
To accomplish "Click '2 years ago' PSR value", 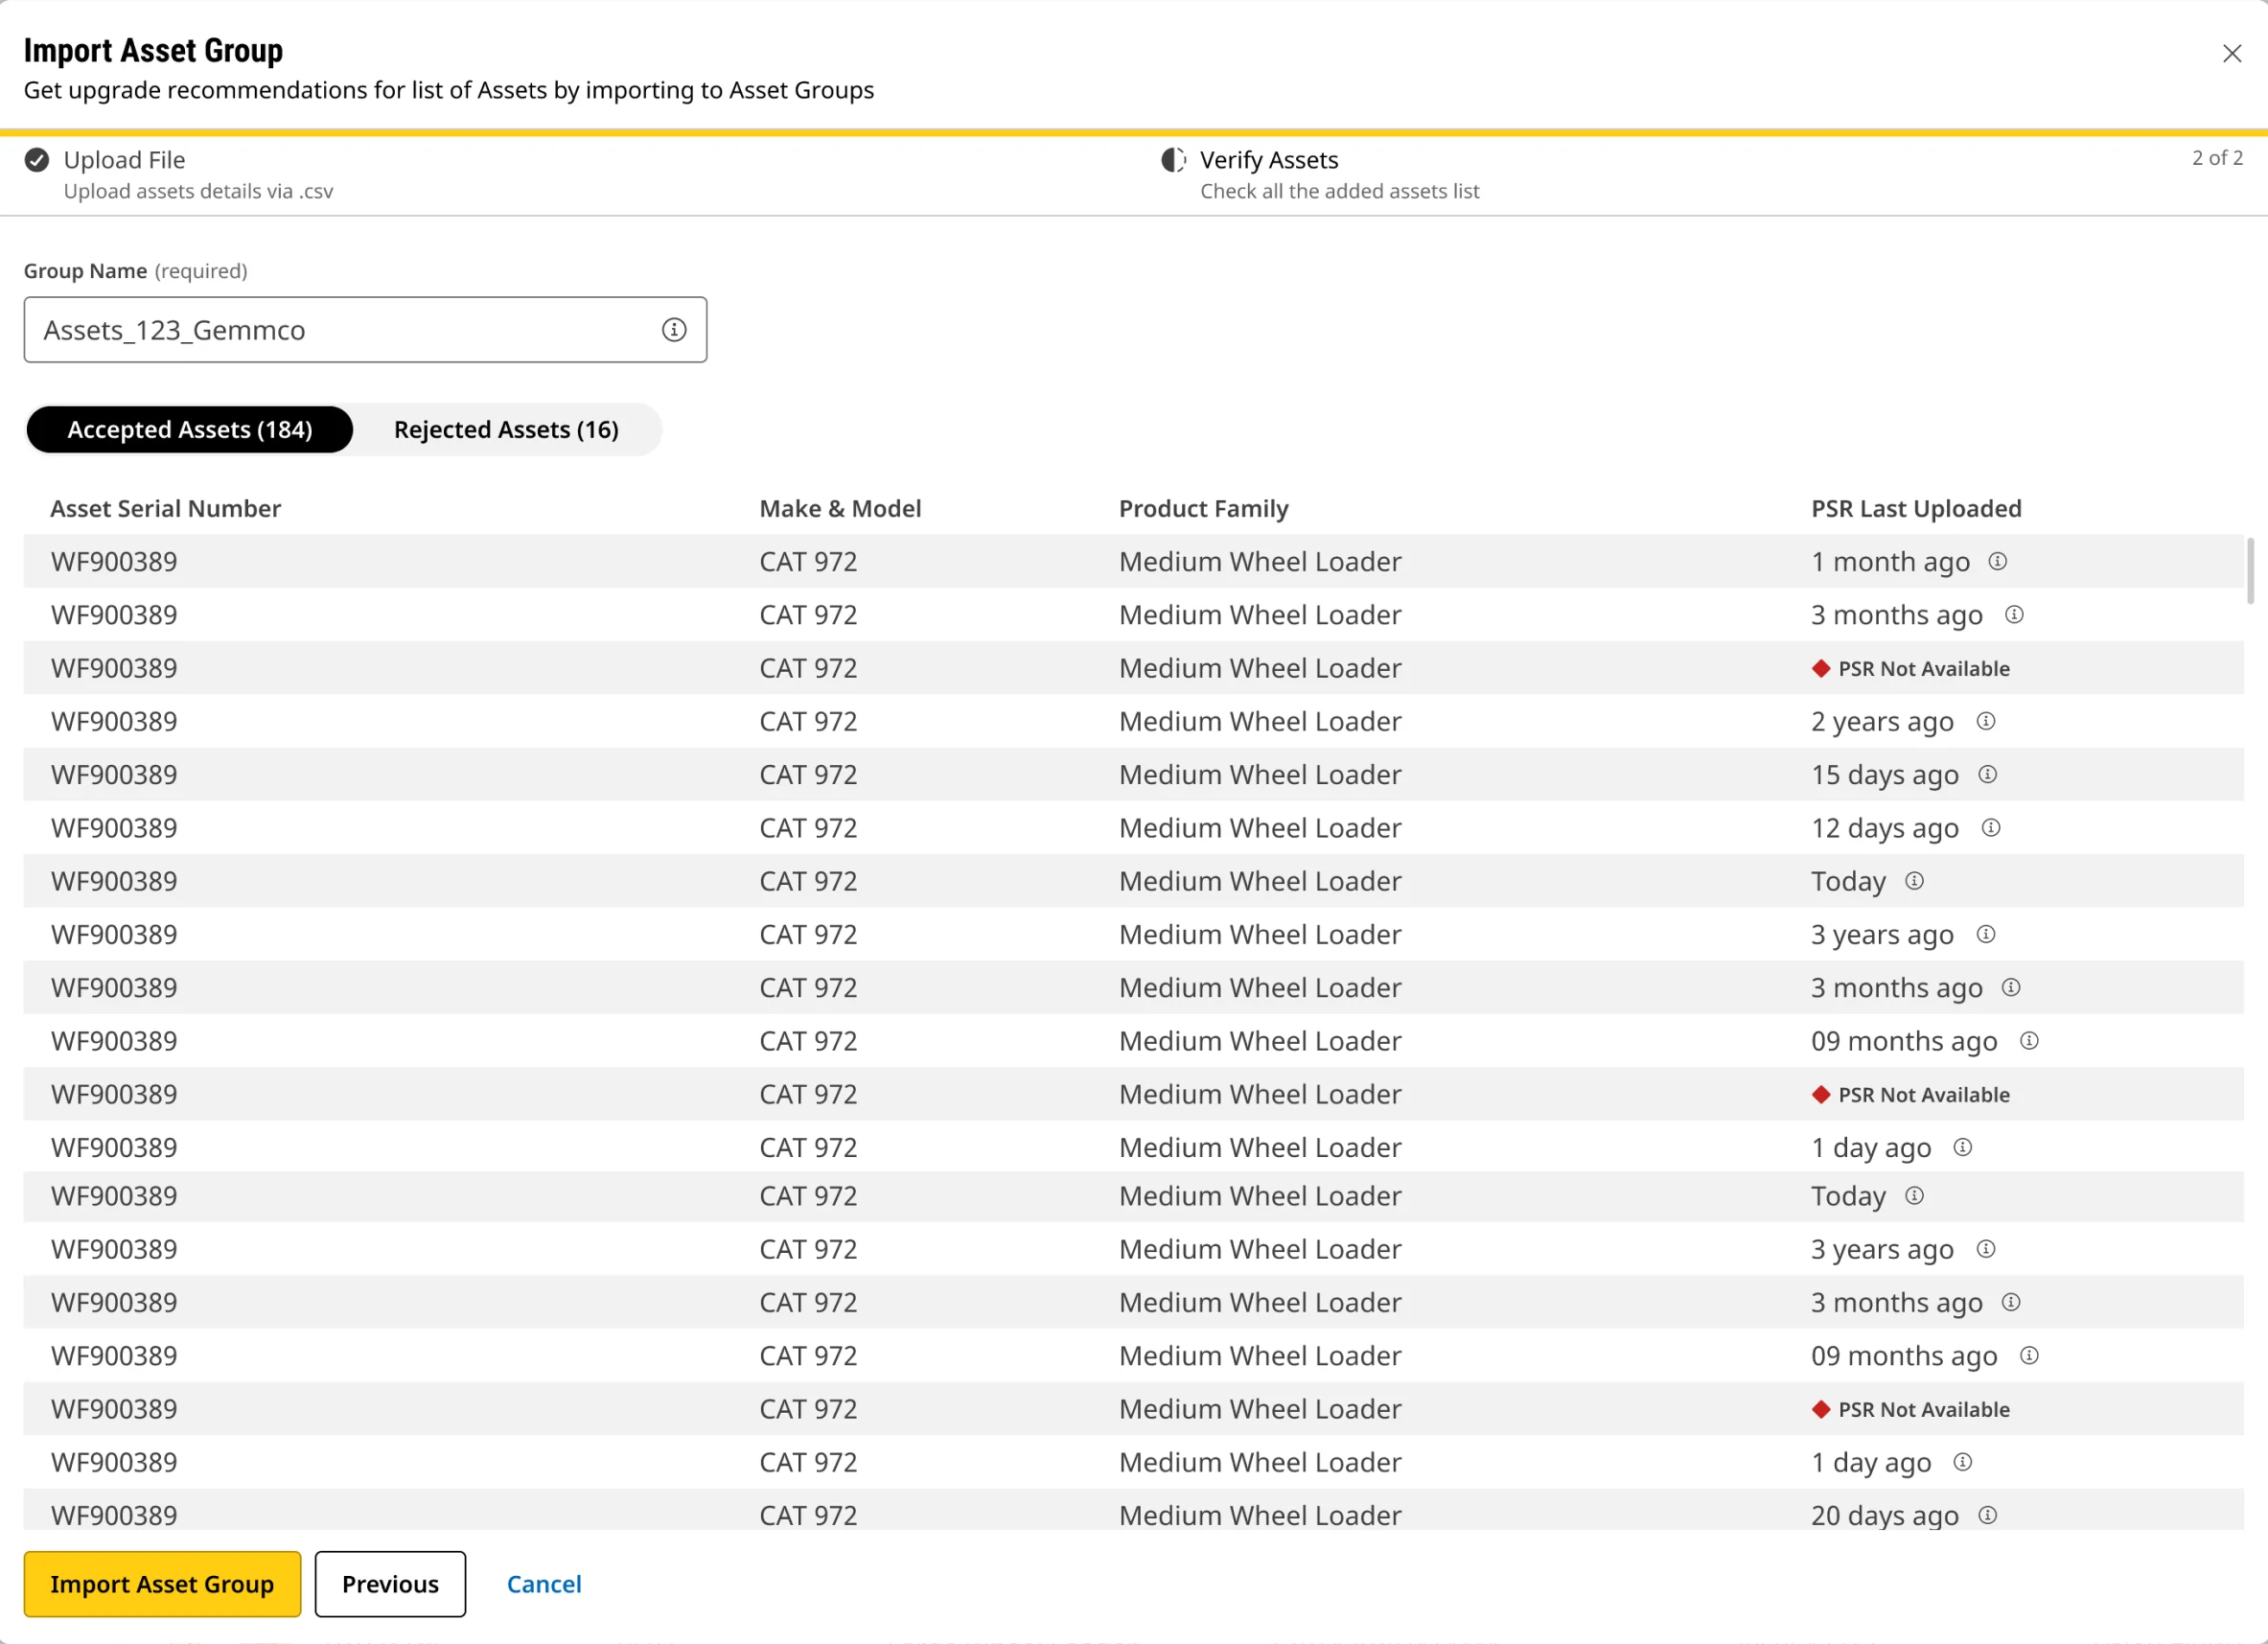I will 1882,722.
